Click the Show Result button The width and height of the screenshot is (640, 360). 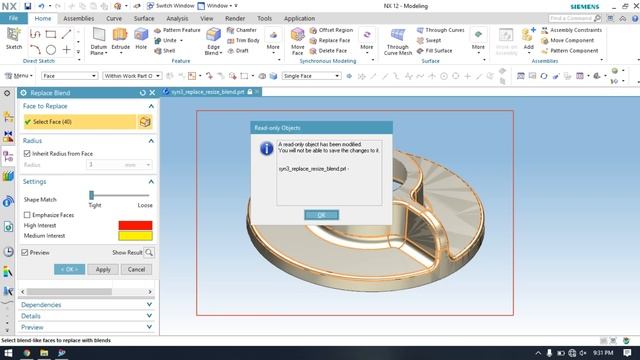(x=149, y=253)
